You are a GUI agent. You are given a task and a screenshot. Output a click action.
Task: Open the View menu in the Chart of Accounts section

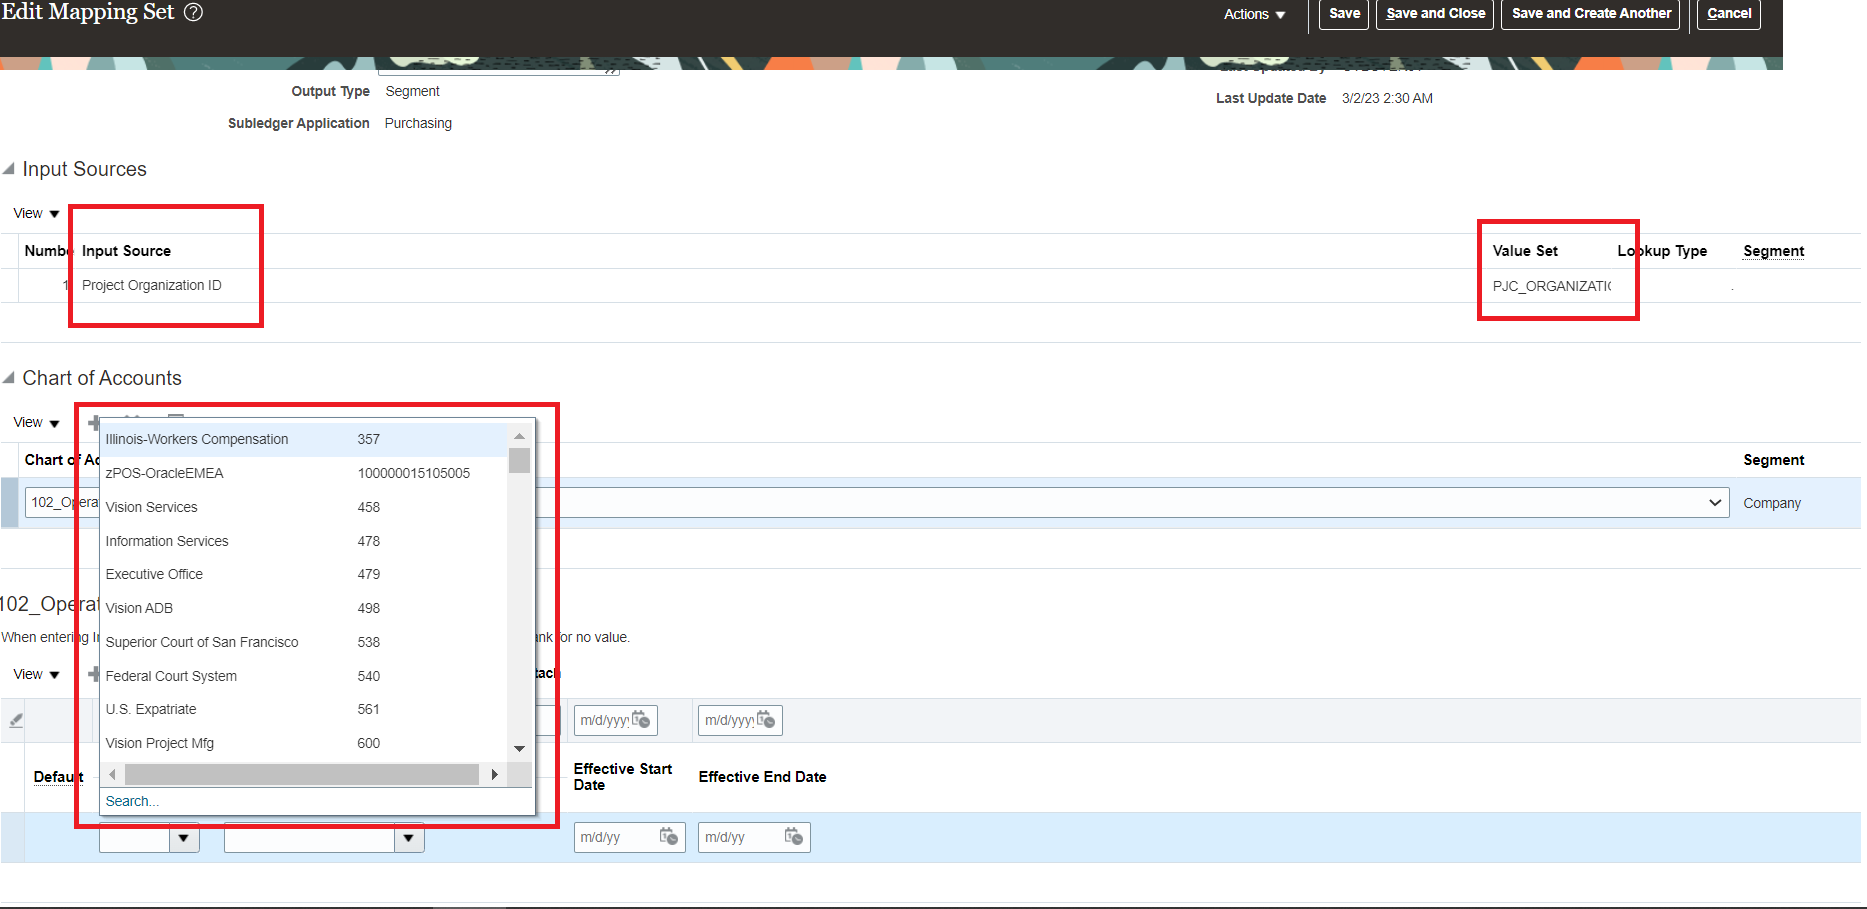pyautogui.click(x=35, y=422)
